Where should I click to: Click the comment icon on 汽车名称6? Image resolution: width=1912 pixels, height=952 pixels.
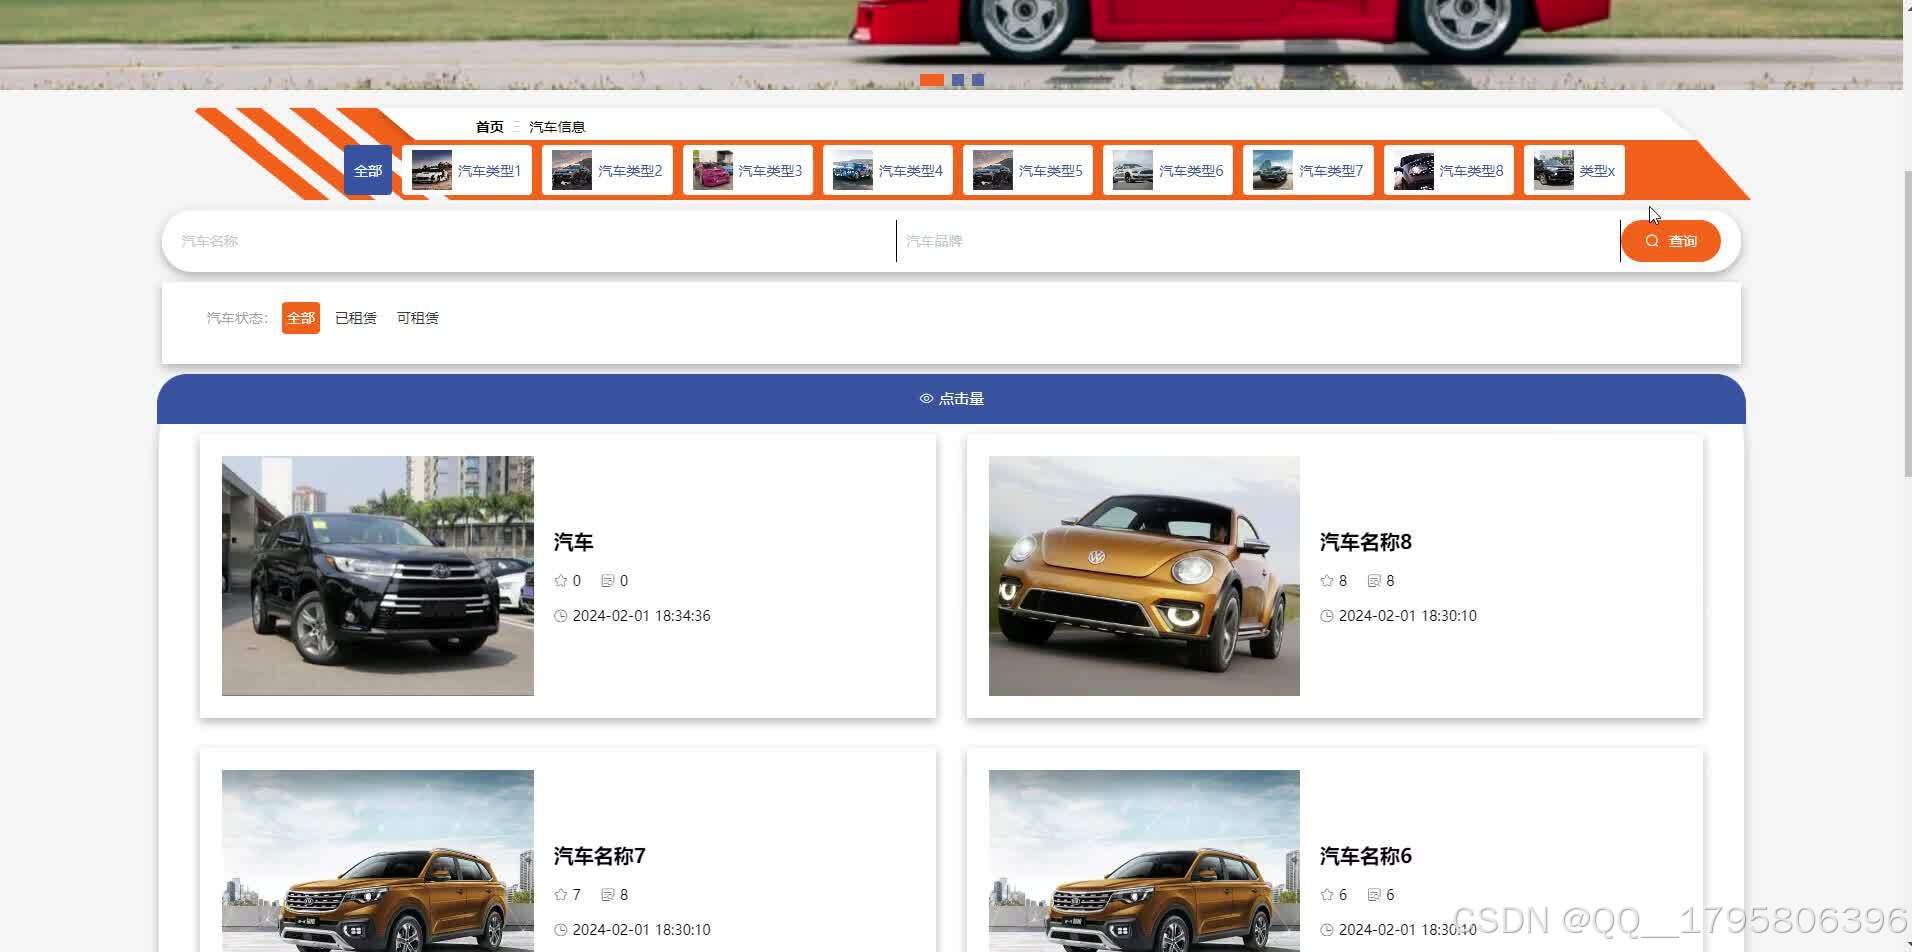pyautogui.click(x=1374, y=895)
